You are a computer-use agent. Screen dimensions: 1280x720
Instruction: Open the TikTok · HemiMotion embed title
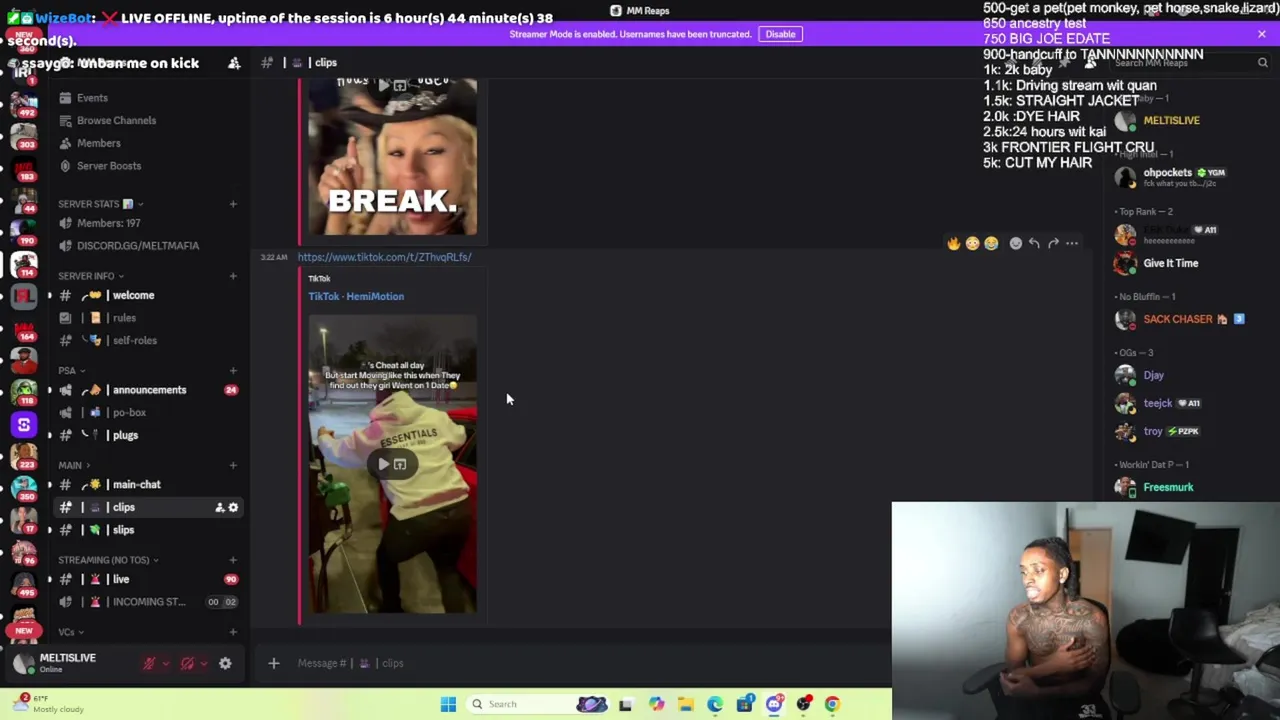tap(356, 296)
